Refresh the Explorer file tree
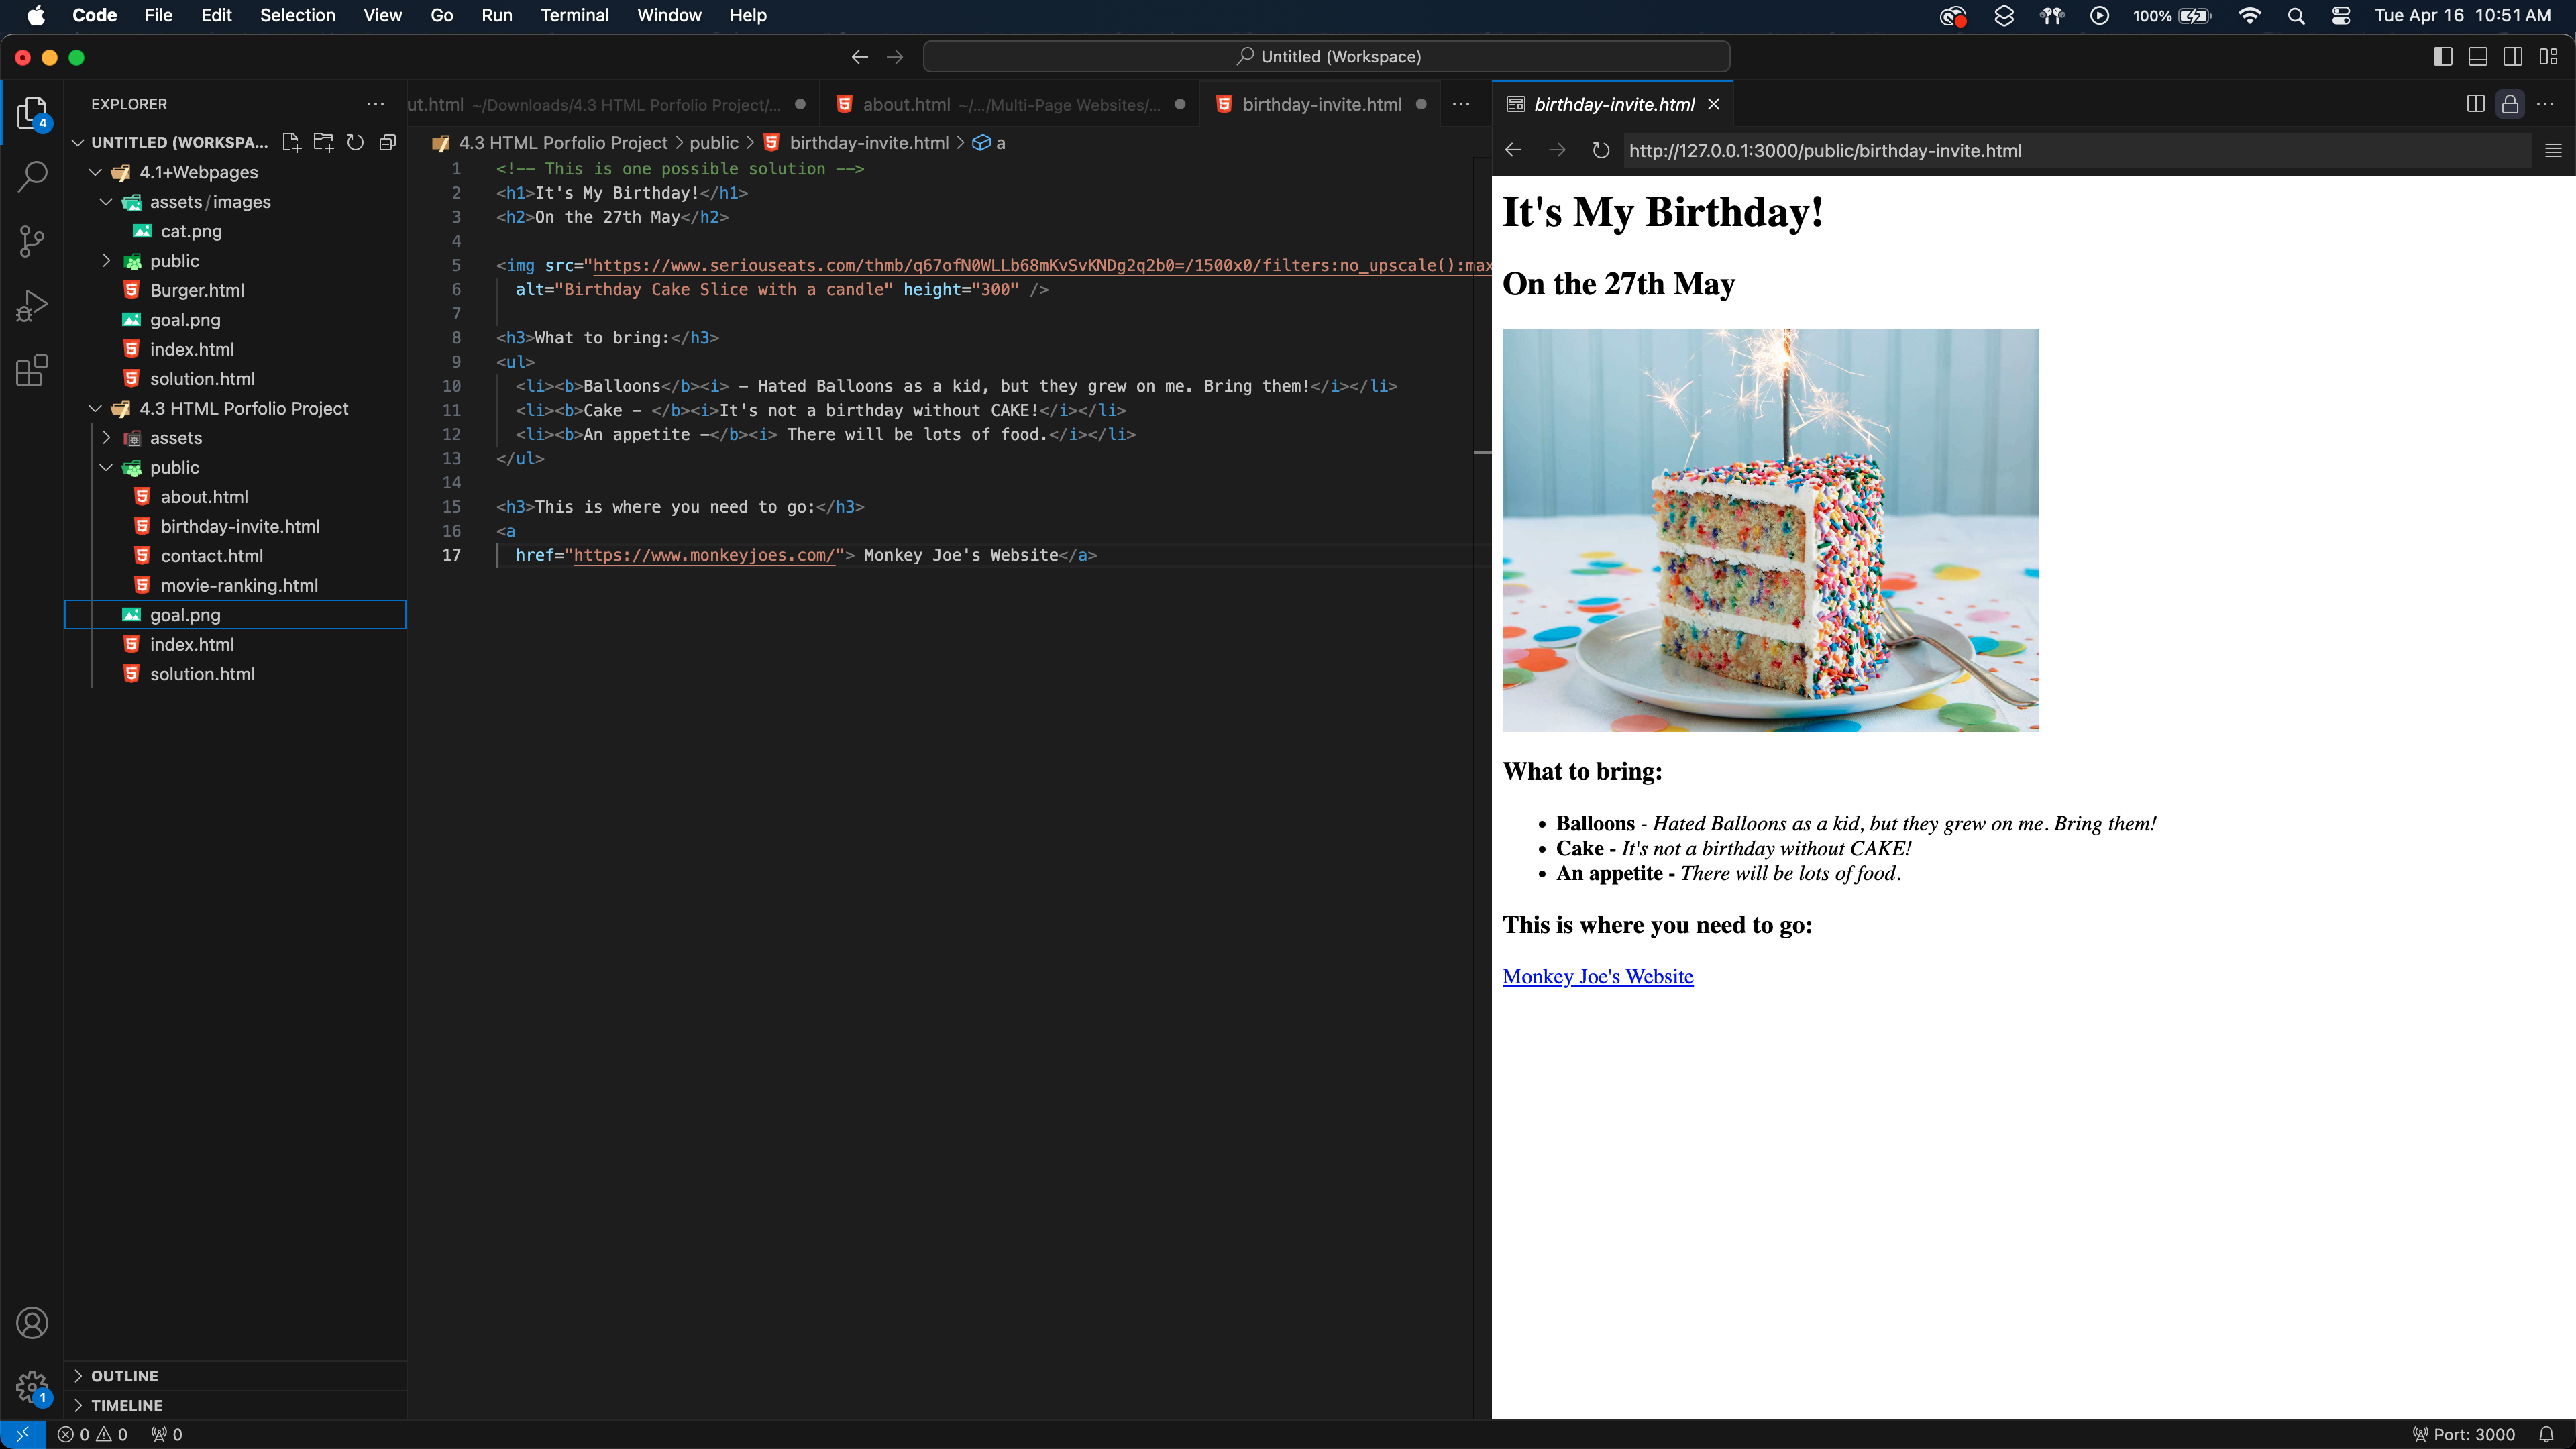 click(x=355, y=142)
